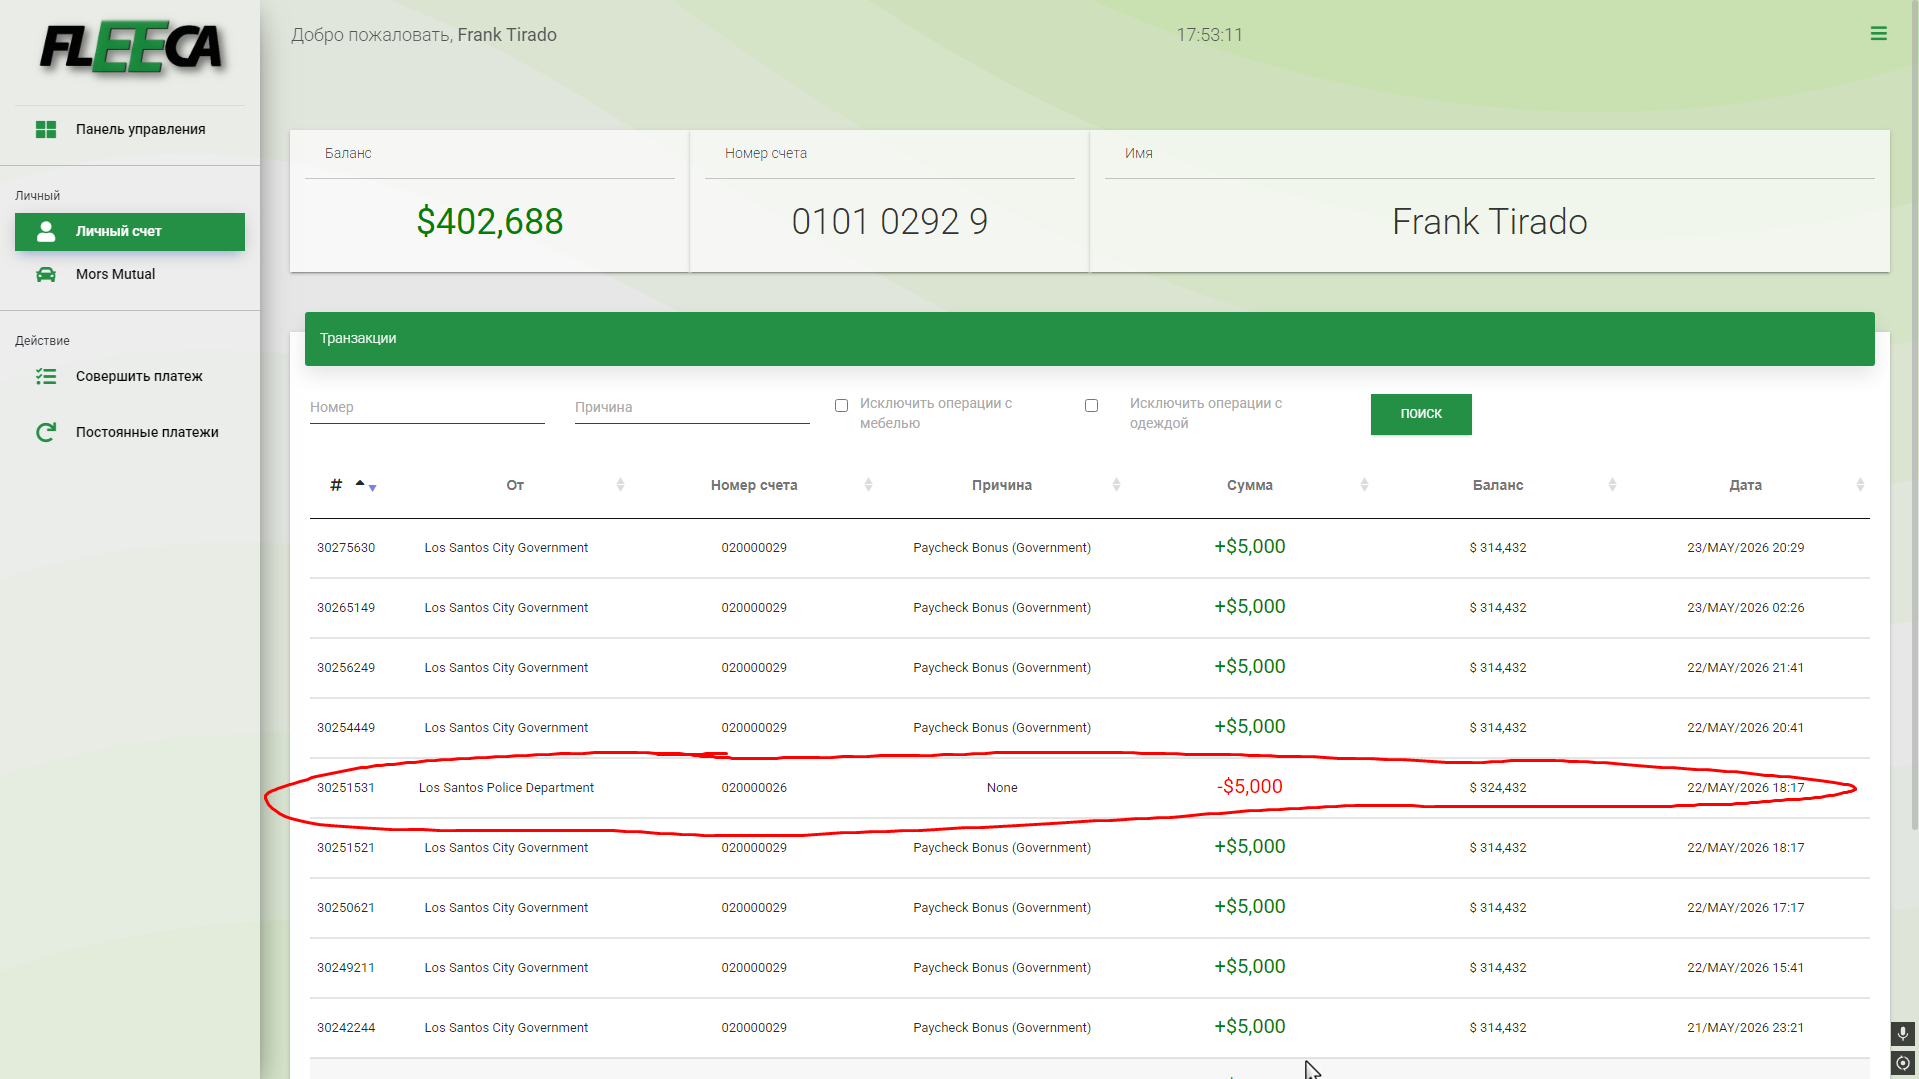Focus the Причина filter field
Screen dimensions: 1919x1079
[x=692, y=408]
